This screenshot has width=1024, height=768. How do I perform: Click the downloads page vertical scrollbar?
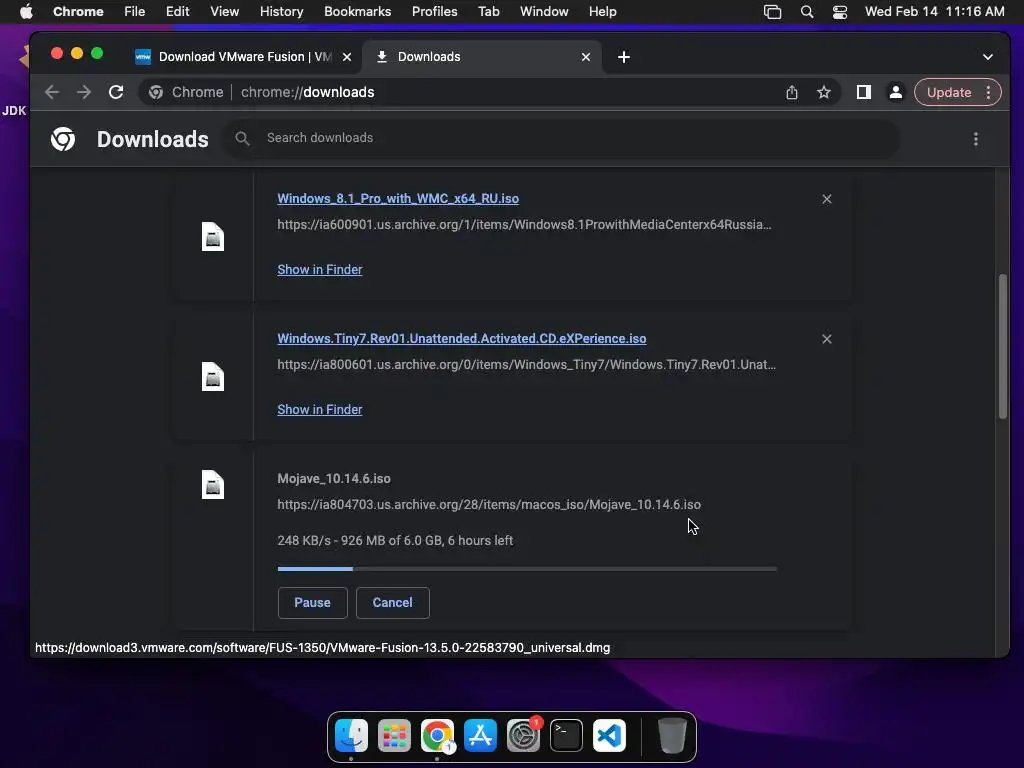tap(1002, 346)
